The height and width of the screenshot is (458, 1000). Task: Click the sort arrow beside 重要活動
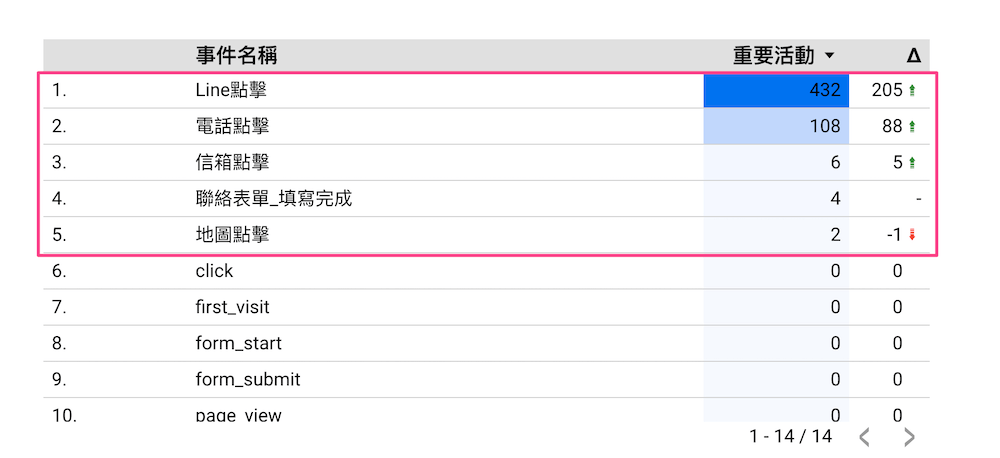tap(829, 56)
